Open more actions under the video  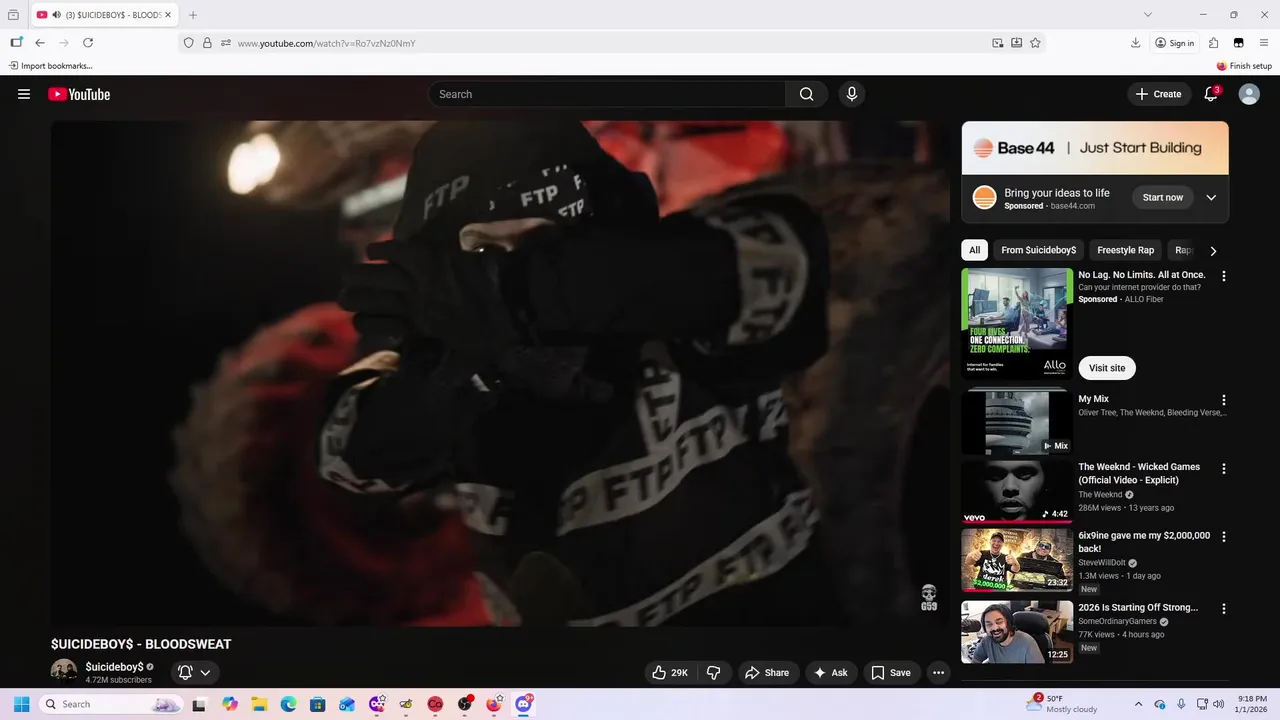pyautogui.click(x=938, y=673)
